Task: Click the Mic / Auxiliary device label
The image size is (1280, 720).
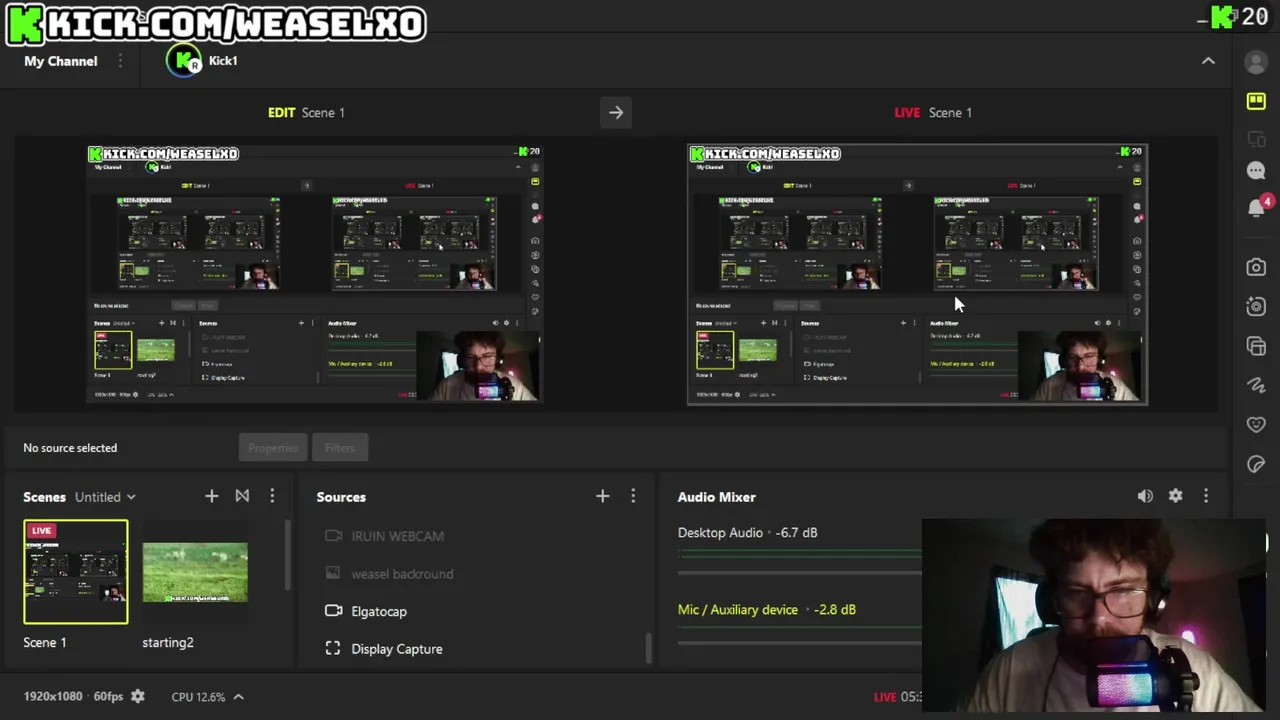Action: tap(738, 610)
